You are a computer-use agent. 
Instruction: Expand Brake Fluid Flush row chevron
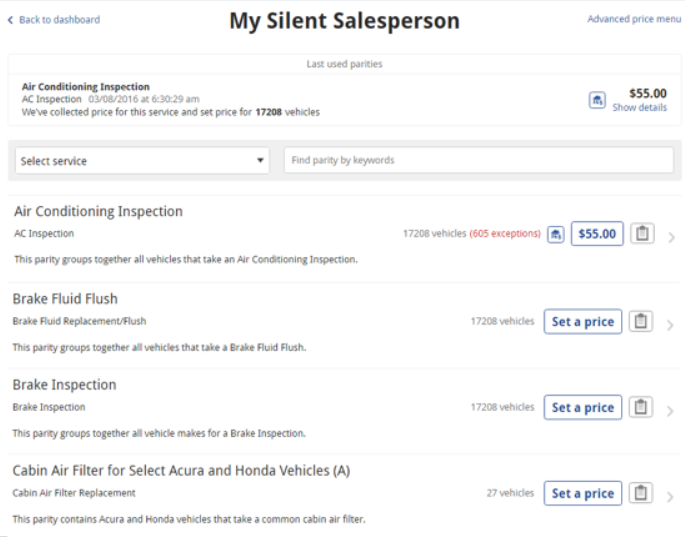[670, 325]
